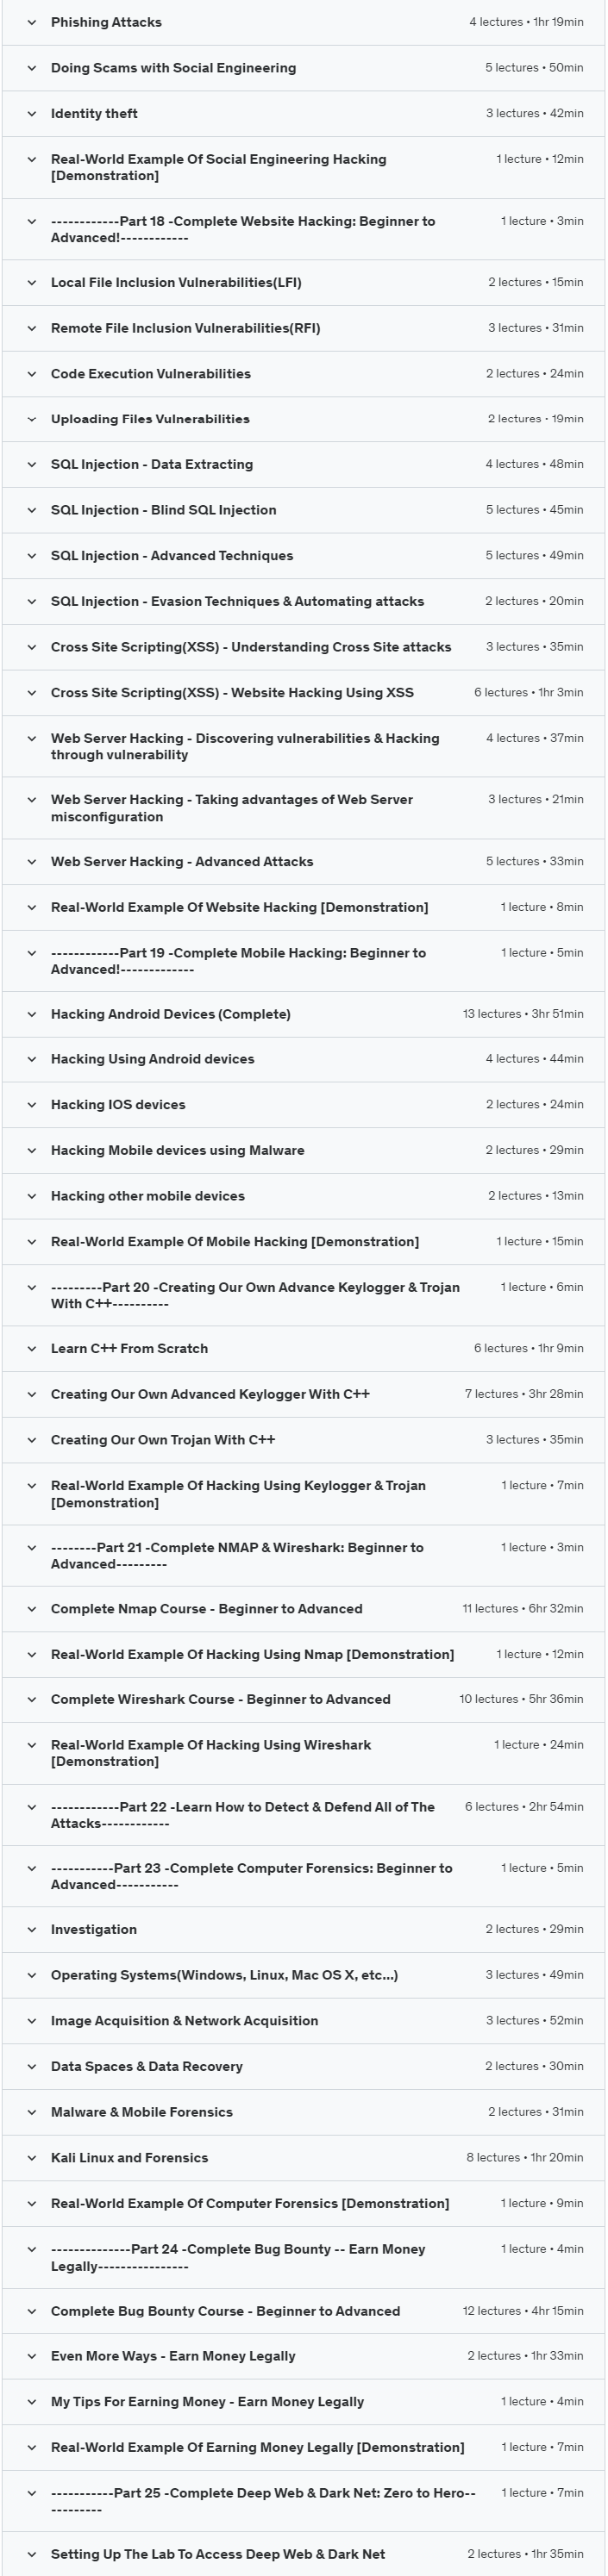This screenshot has width=608, height=2576.
Task: Open Real-World Example Of Hacking Using Wireshark
Action: click(211, 1753)
